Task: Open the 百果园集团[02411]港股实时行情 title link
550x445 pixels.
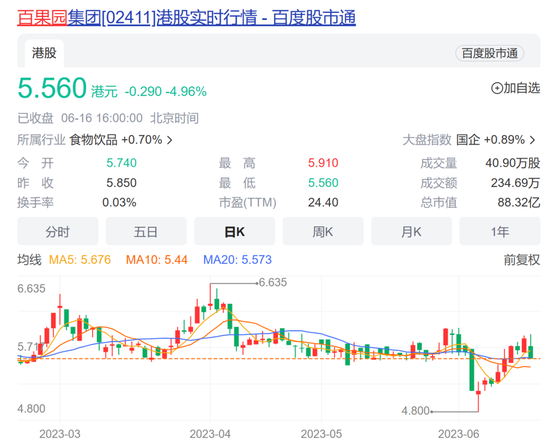Action: pyautogui.click(x=186, y=18)
